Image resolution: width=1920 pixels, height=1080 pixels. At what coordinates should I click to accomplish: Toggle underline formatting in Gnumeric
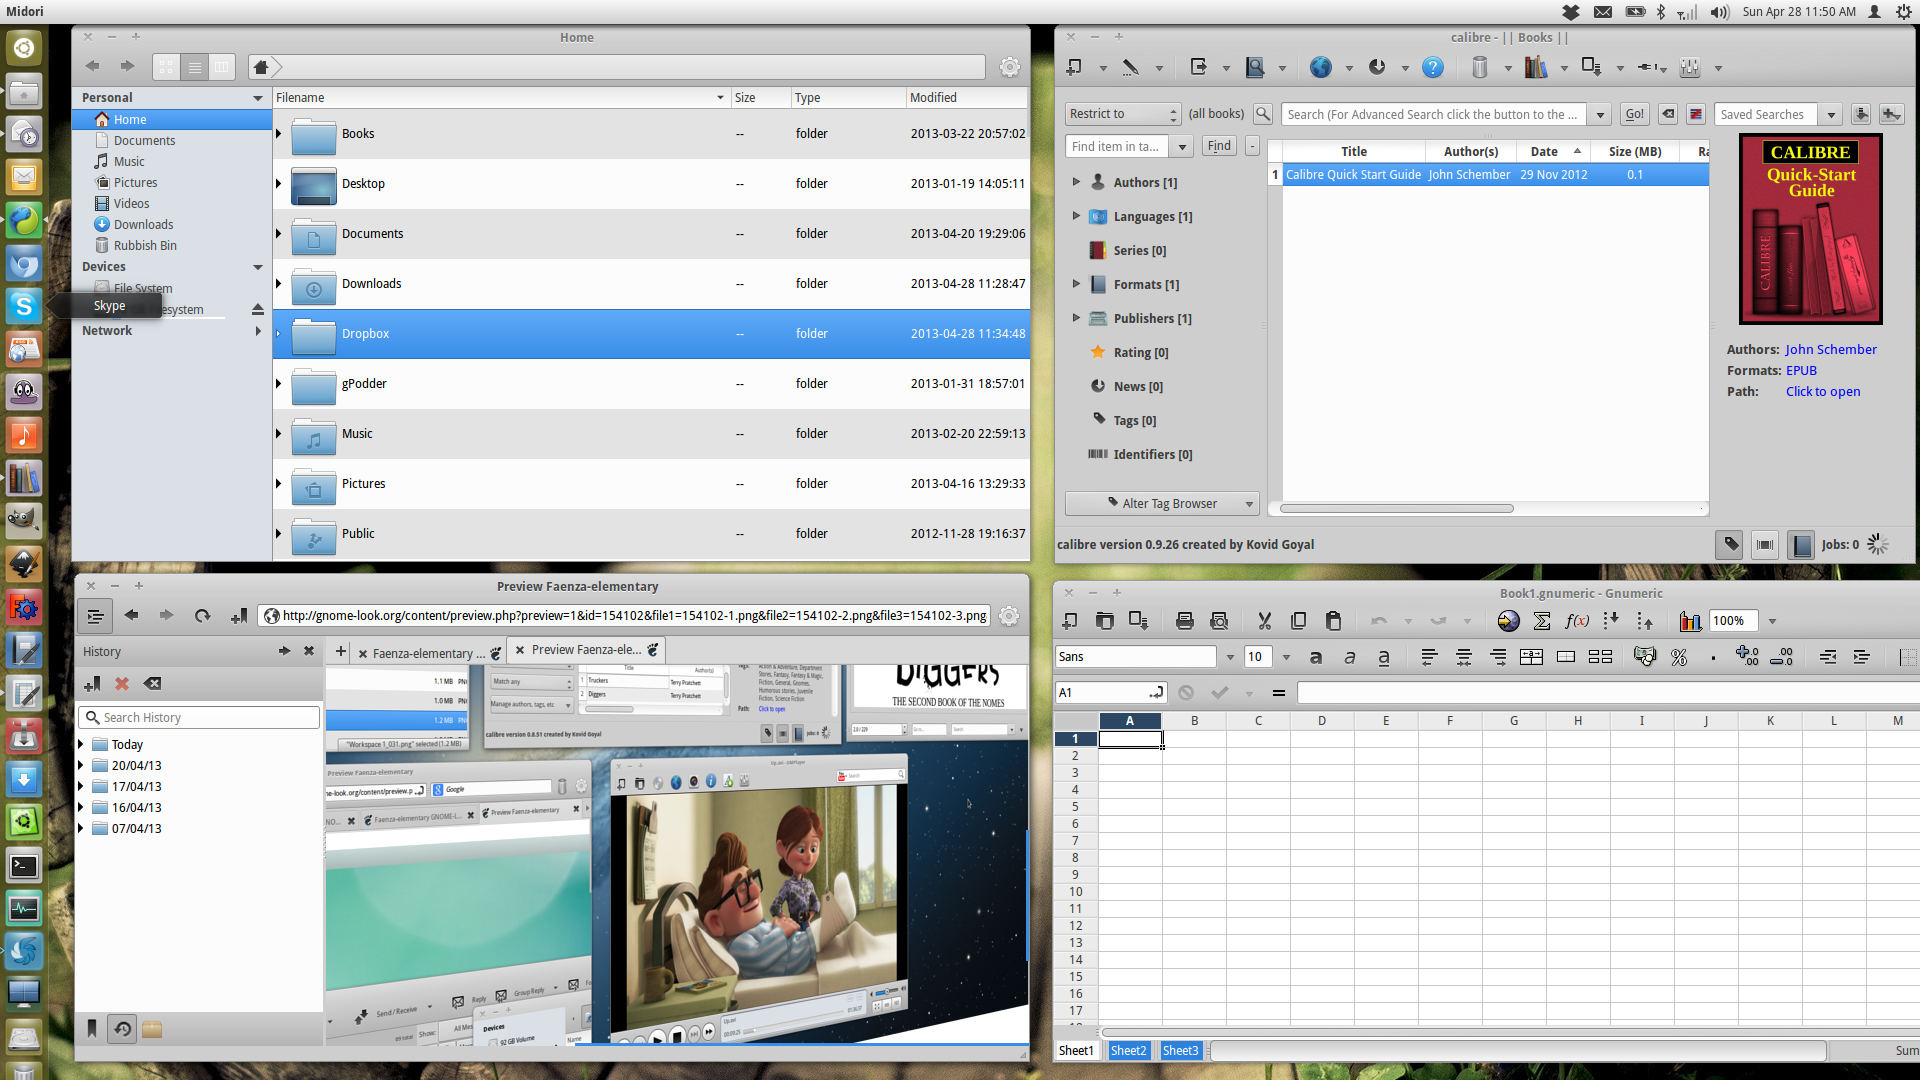point(1384,657)
